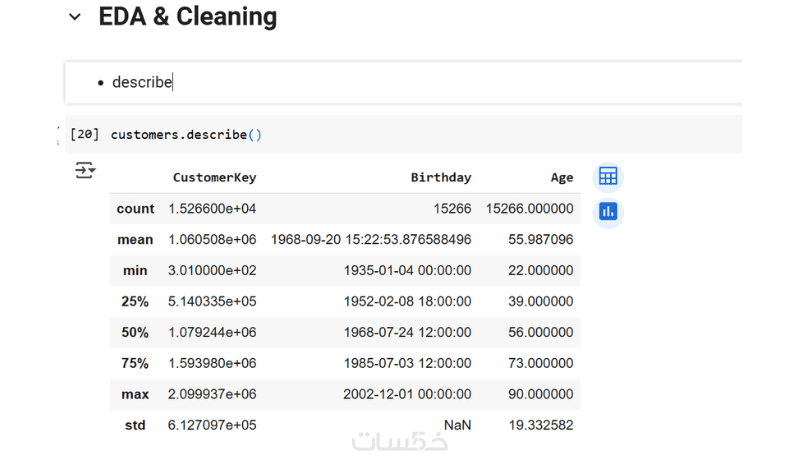The image size is (800, 460).
Task: Convert dataframe to interactive table
Action: pyautogui.click(x=608, y=177)
